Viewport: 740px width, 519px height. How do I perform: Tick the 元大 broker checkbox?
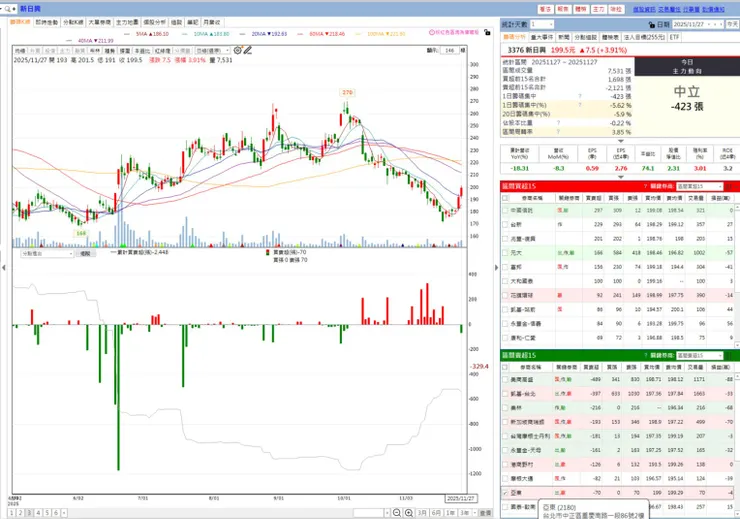coord(505,253)
